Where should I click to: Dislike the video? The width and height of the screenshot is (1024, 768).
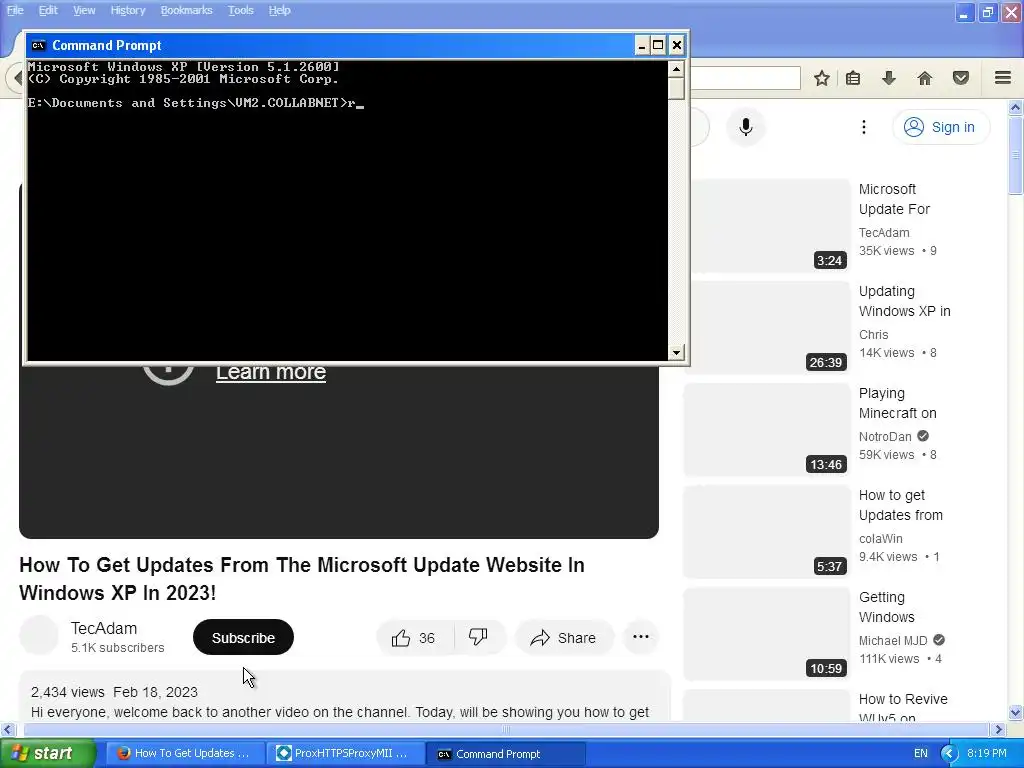click(479, 637)
